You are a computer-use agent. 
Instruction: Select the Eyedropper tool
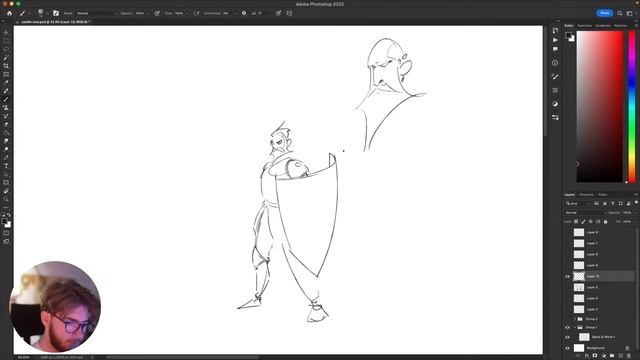[6, 82]
